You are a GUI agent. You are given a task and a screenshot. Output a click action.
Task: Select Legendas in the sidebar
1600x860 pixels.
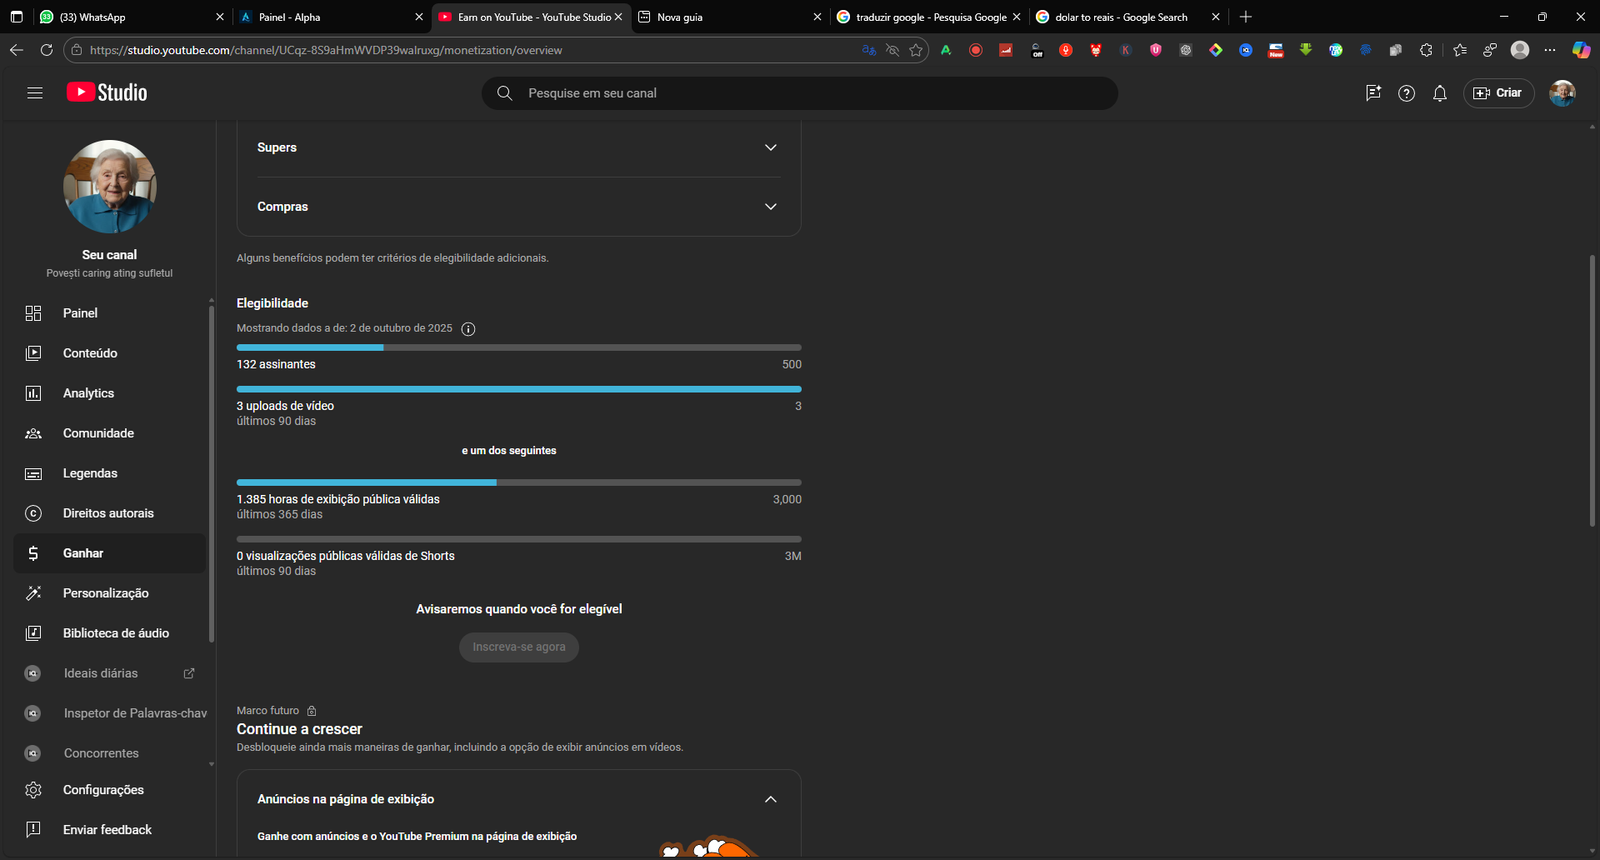[109, 473]
